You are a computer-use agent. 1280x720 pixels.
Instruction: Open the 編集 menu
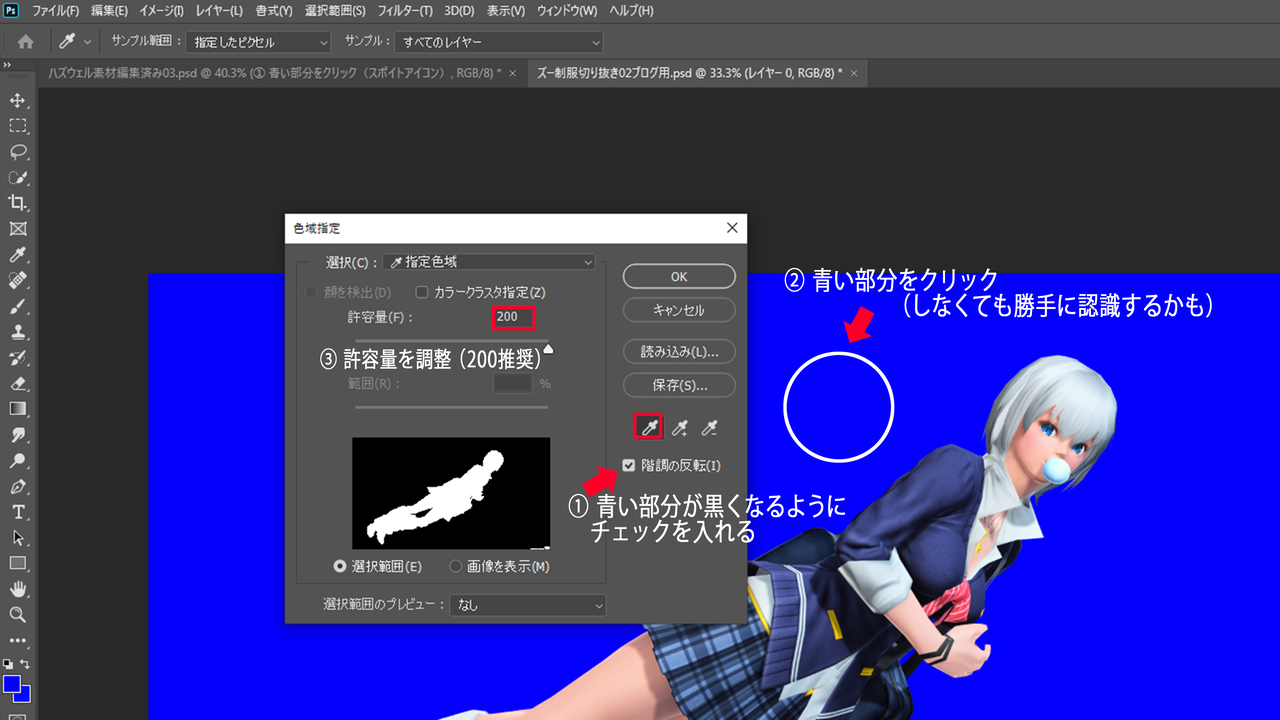tap(109, 11)
